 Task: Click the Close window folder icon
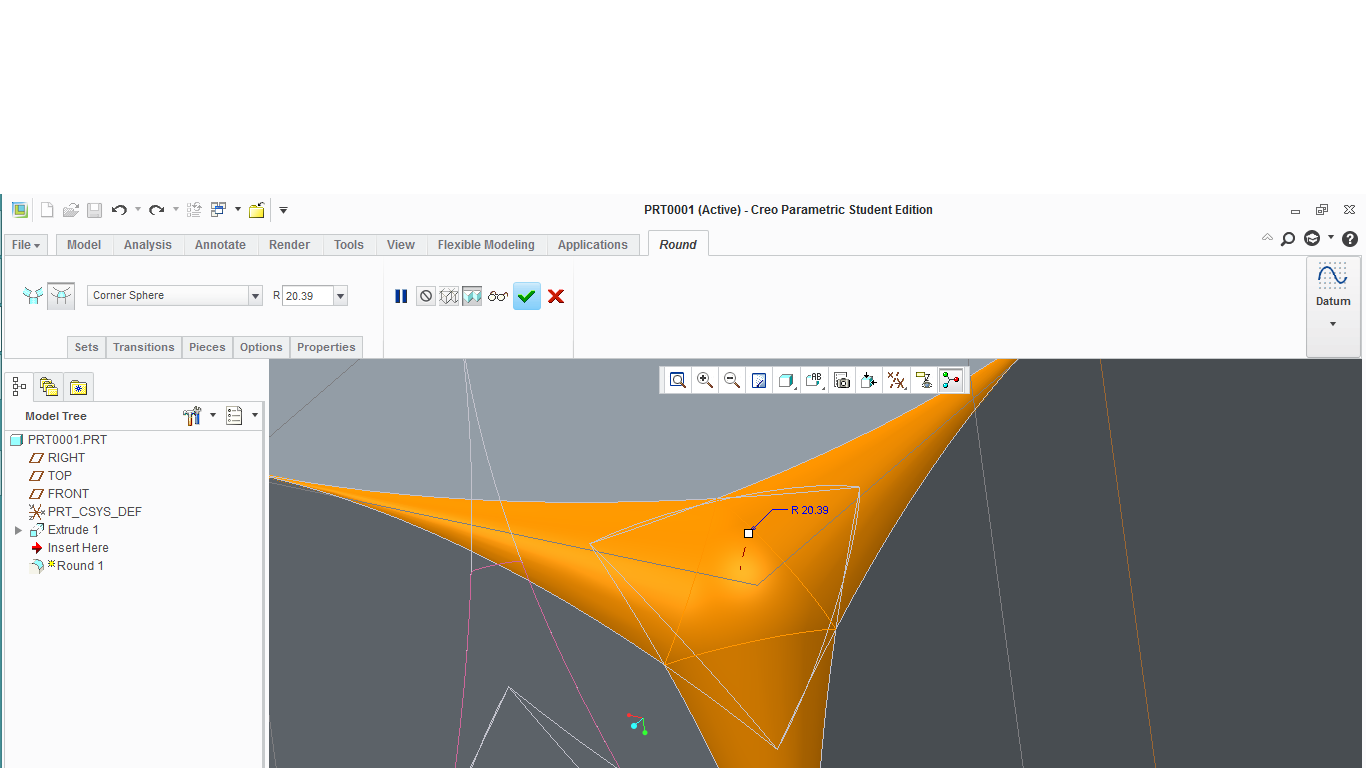[257, 210]
